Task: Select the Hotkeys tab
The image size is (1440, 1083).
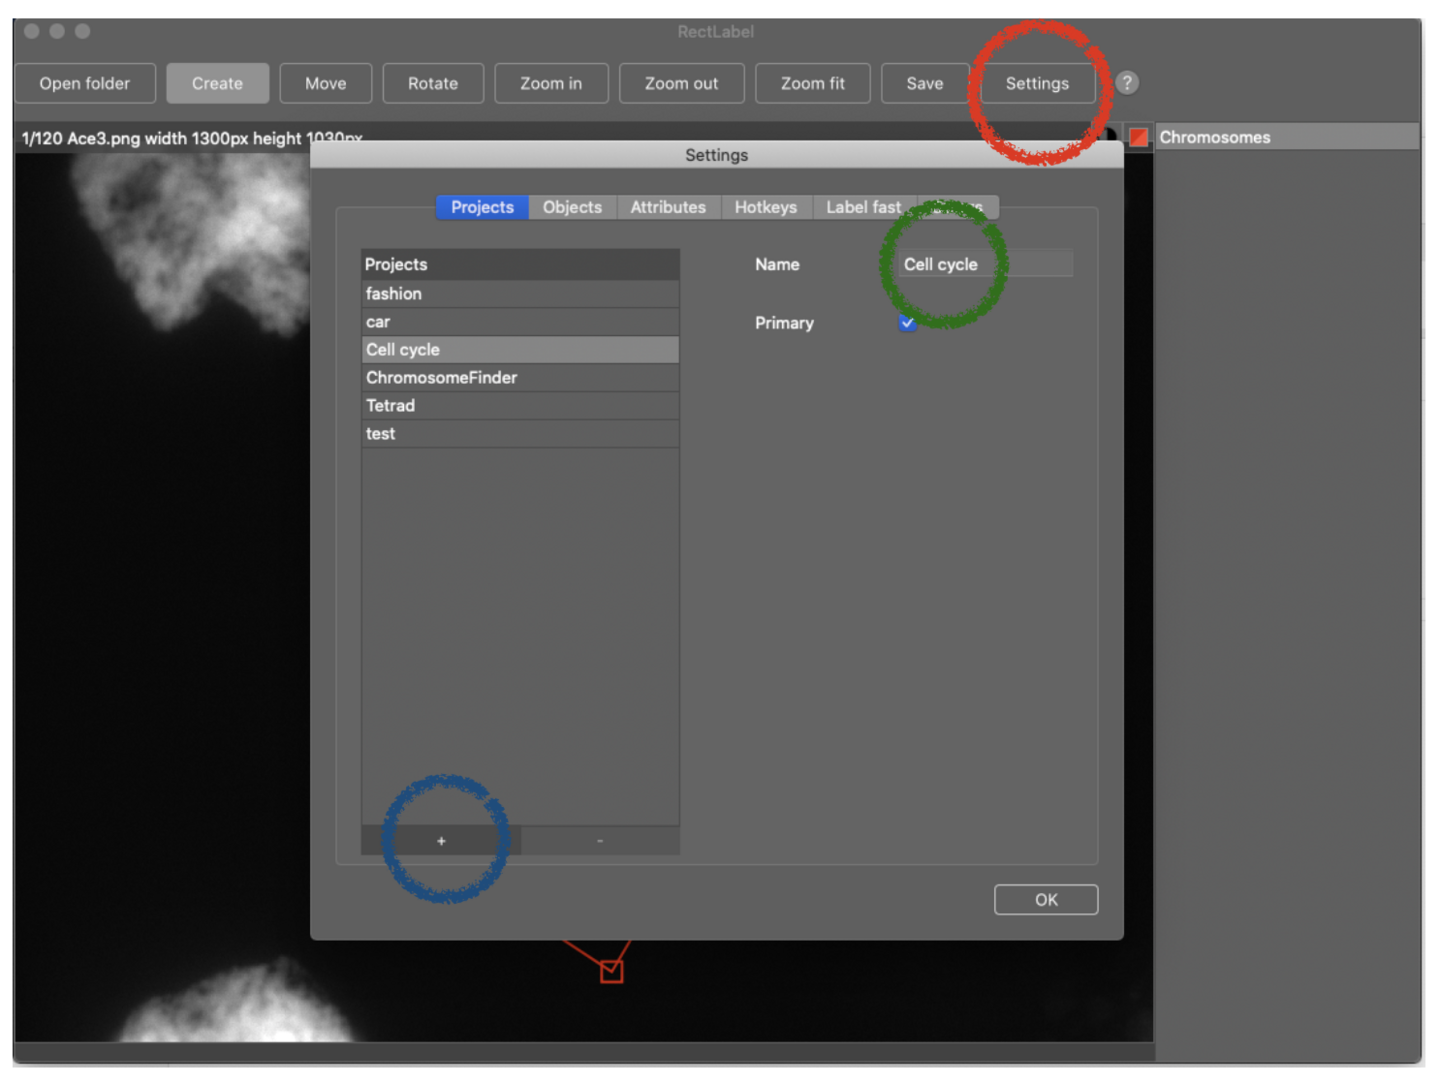Action: tap(765, 207)
